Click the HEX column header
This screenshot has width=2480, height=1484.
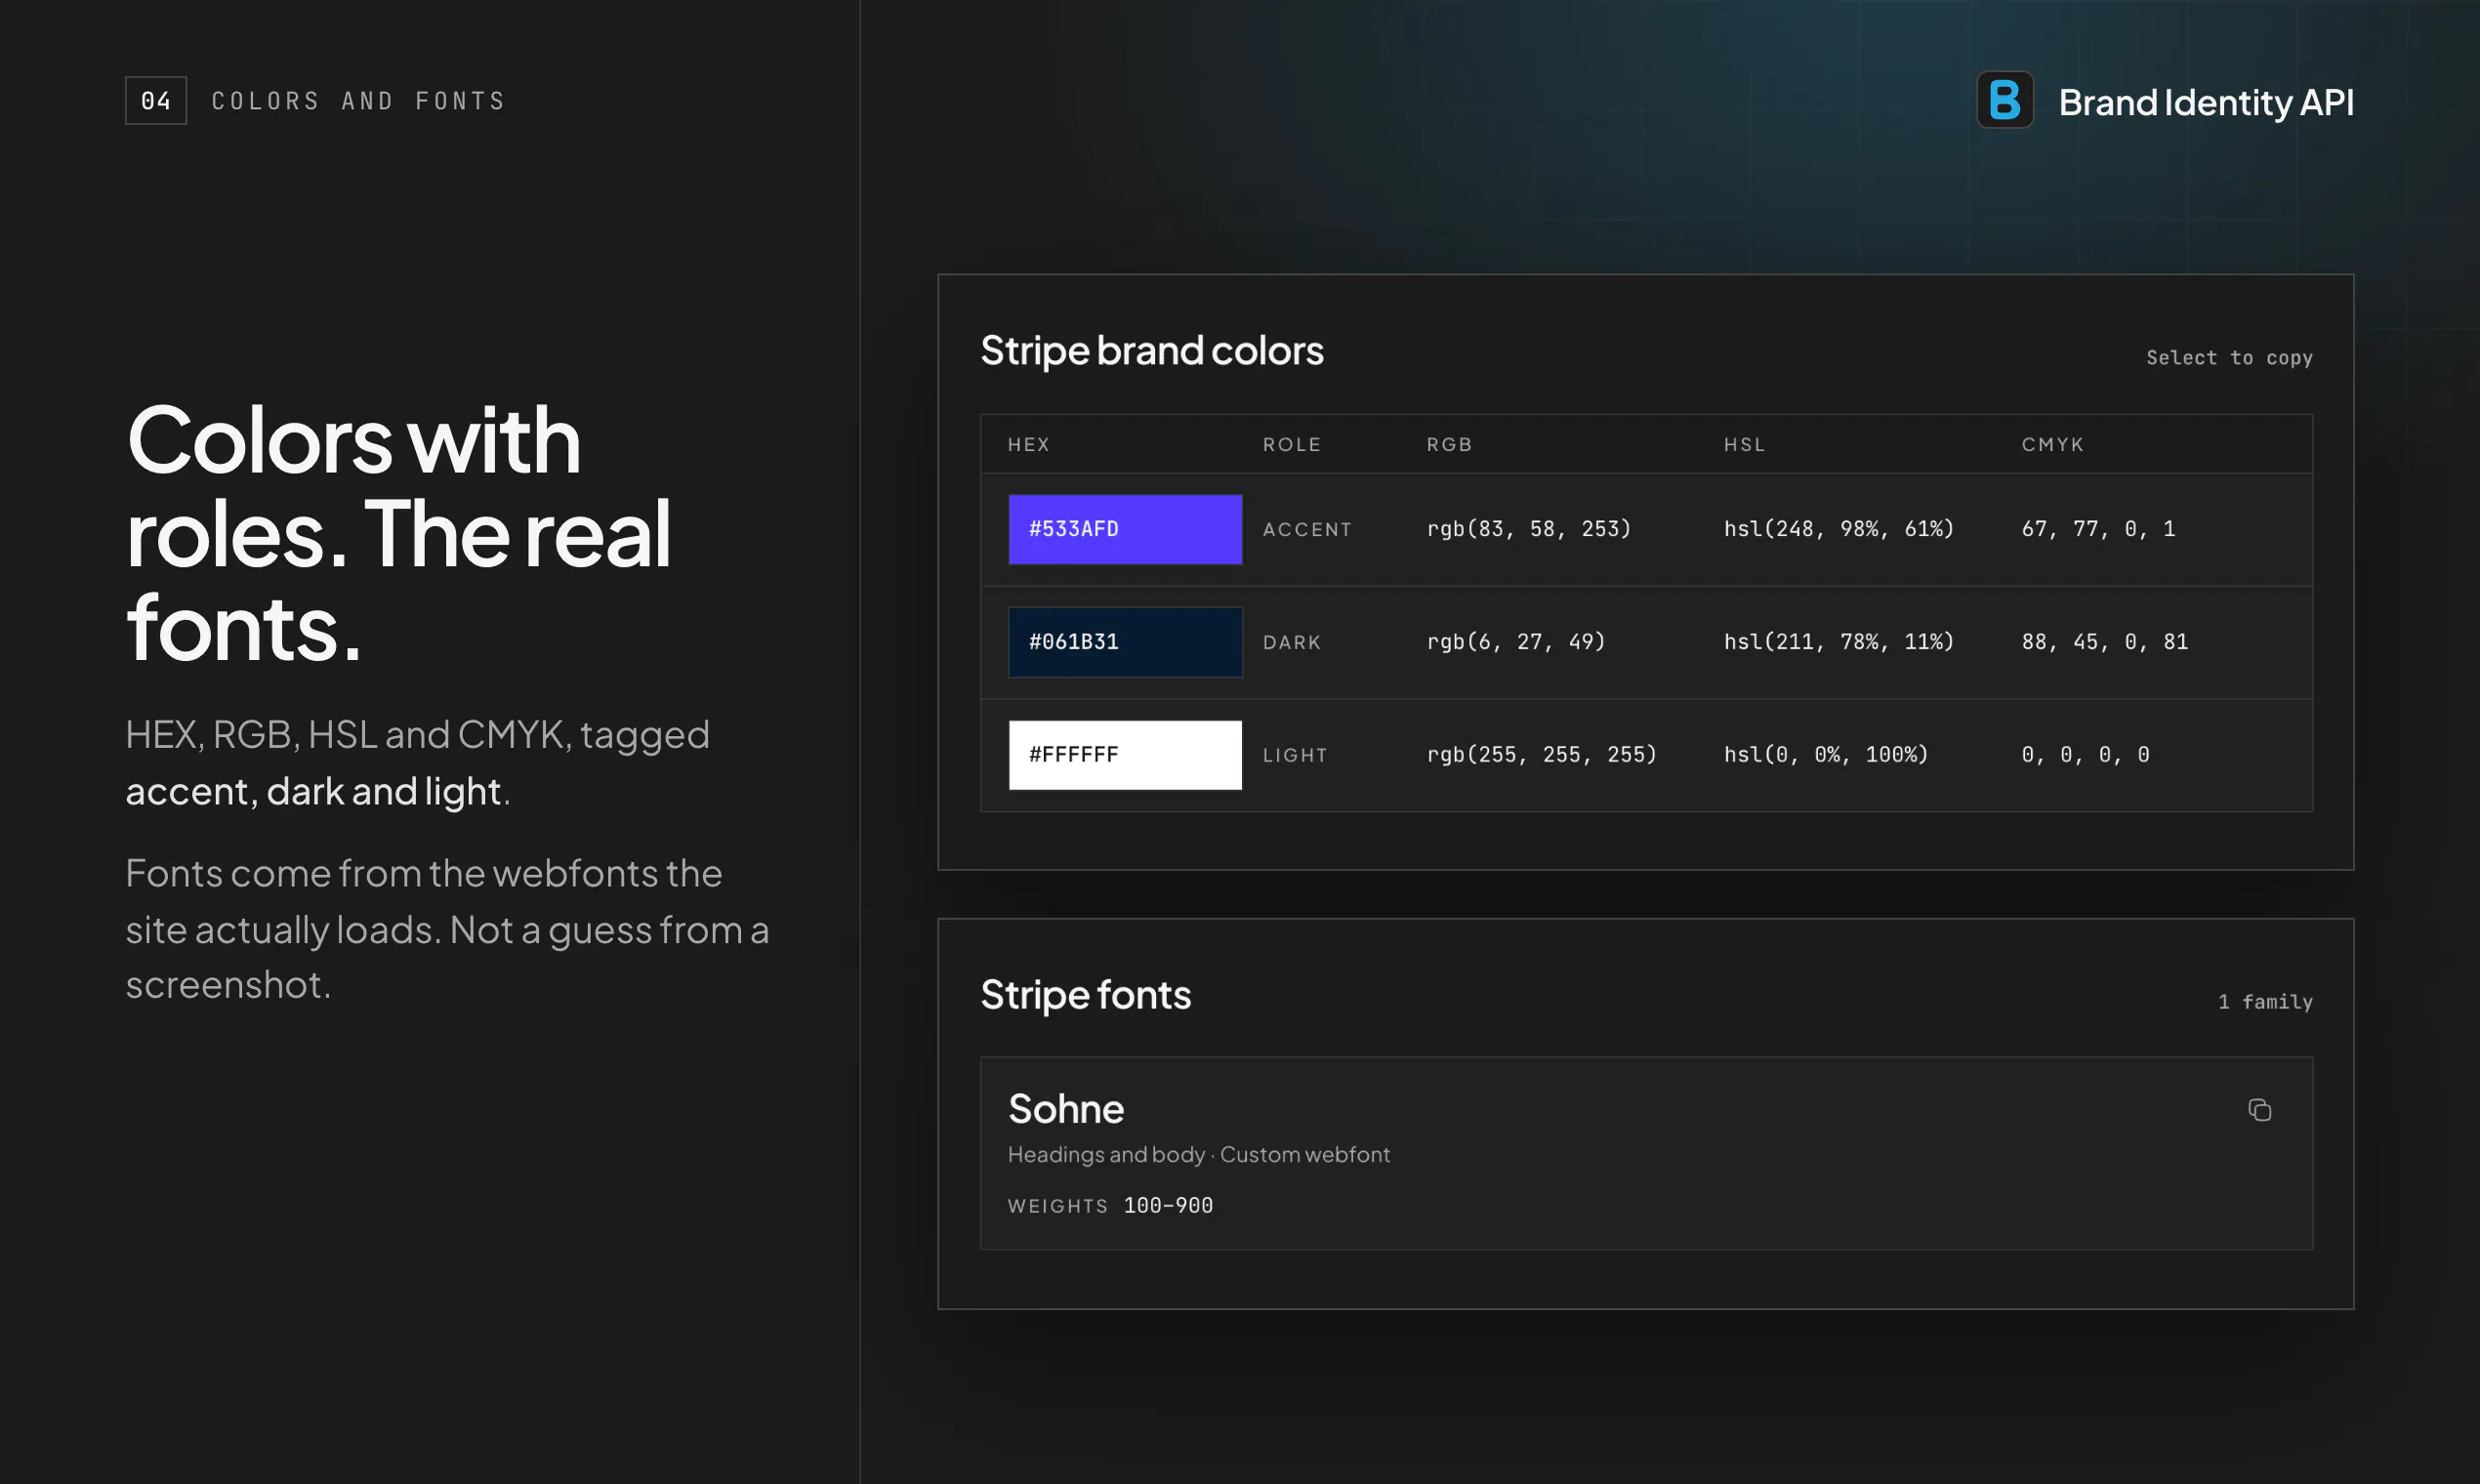coord(1028,445)
